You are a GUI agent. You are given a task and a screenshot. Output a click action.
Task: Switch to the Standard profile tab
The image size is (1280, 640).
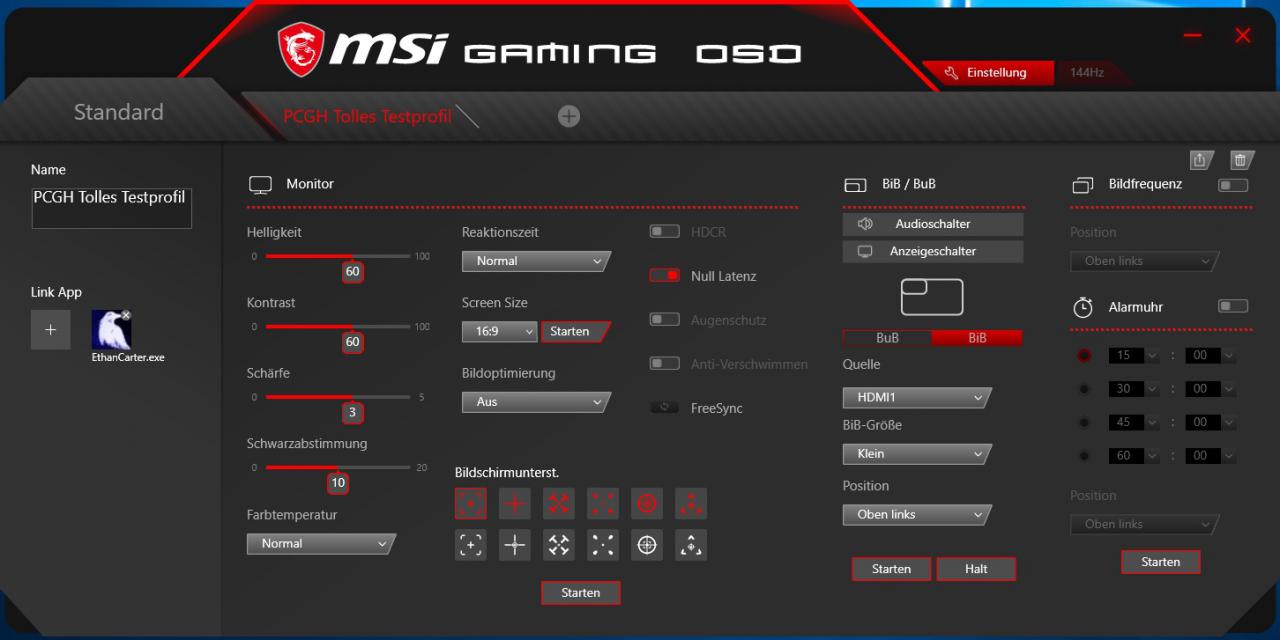pyautogui.click(x=119, y=112)
